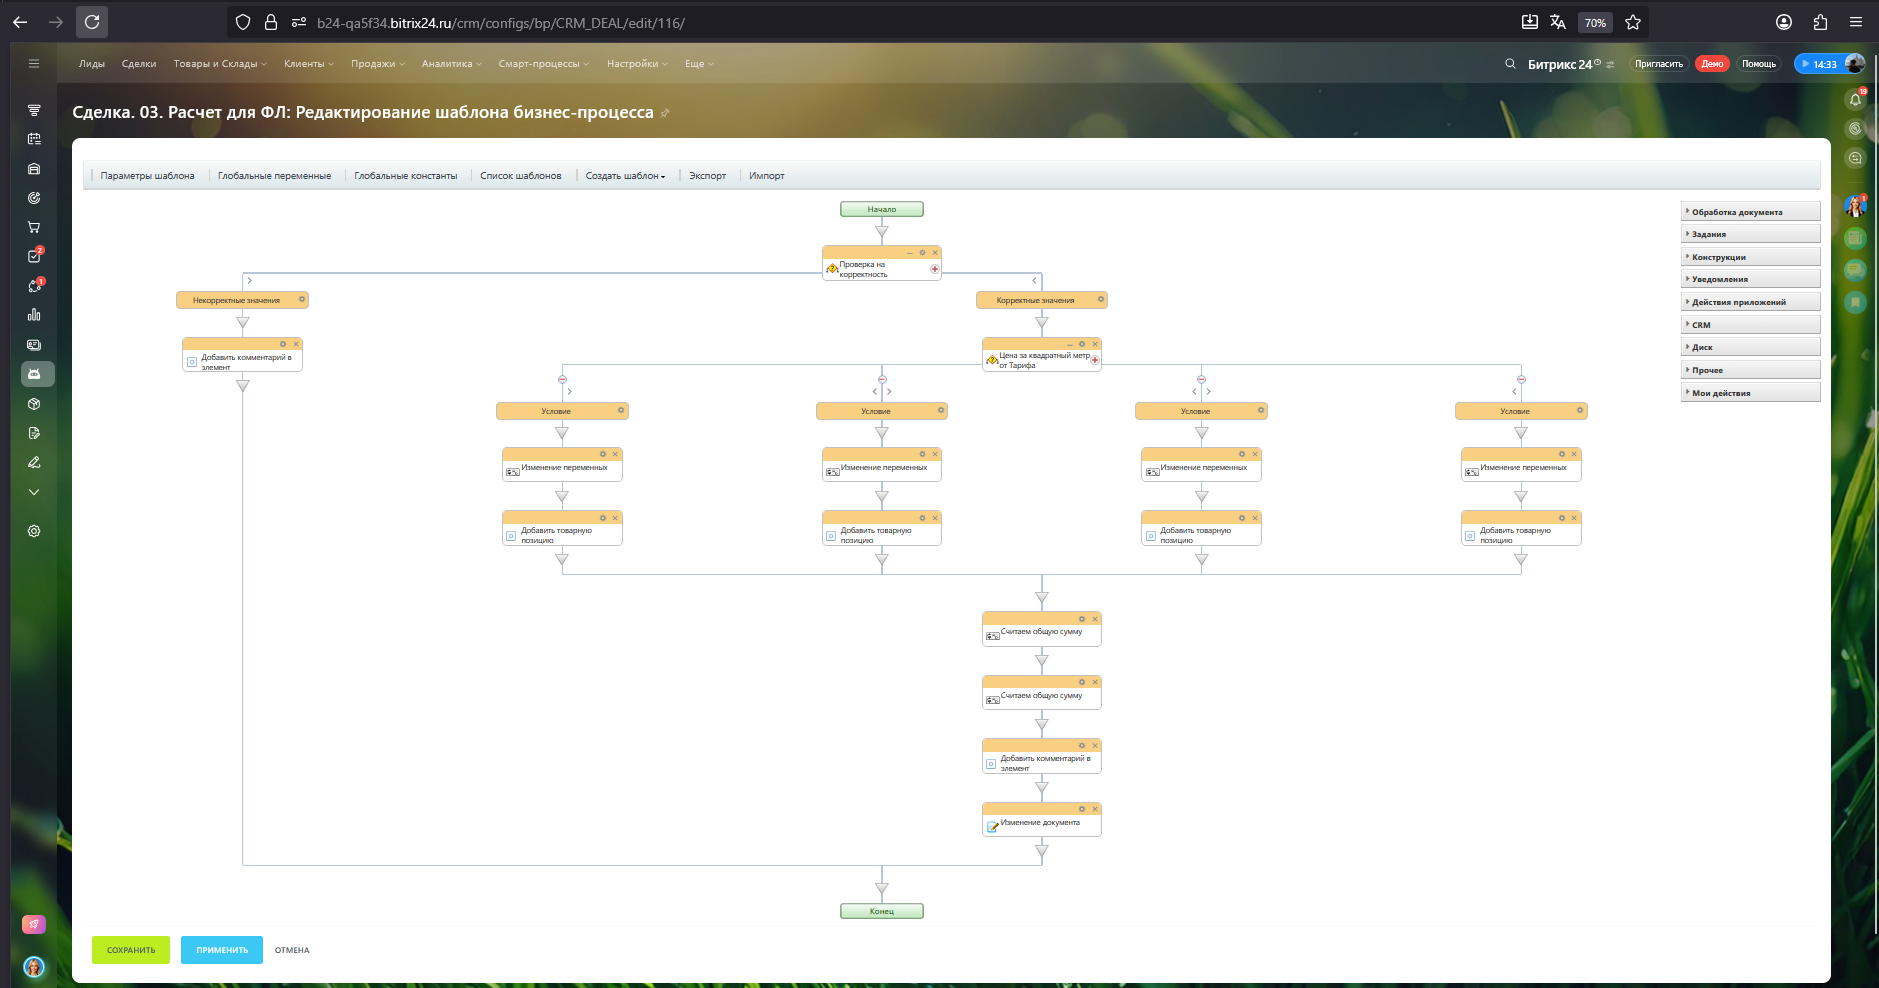The image size is (1879, 988).
Task: Click the Отмена link
Action: [292, 950]
